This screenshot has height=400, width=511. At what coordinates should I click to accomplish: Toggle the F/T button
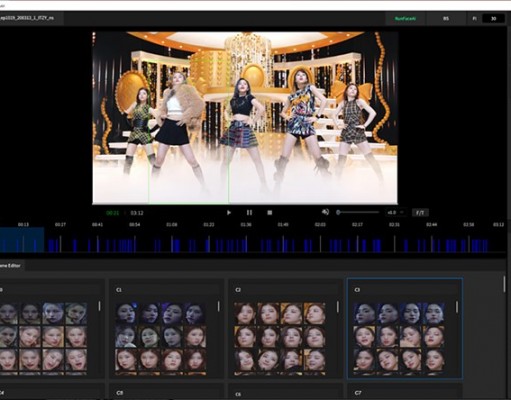click(420, 213)
